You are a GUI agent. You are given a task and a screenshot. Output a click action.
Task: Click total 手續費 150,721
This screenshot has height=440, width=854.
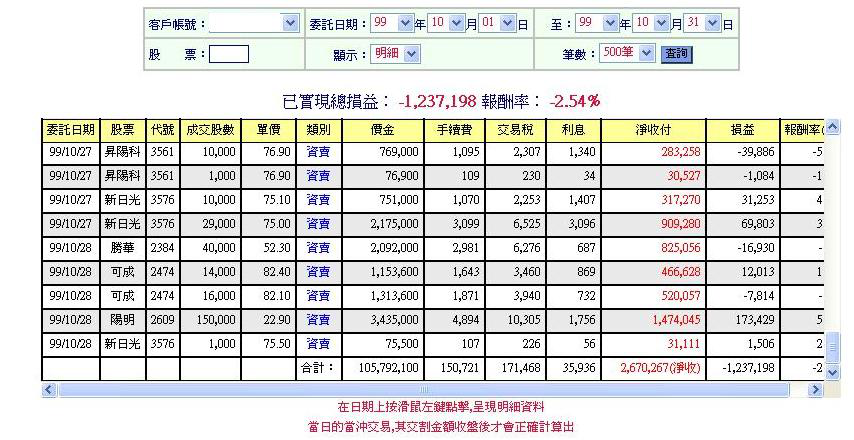click(x=460, y=368)
